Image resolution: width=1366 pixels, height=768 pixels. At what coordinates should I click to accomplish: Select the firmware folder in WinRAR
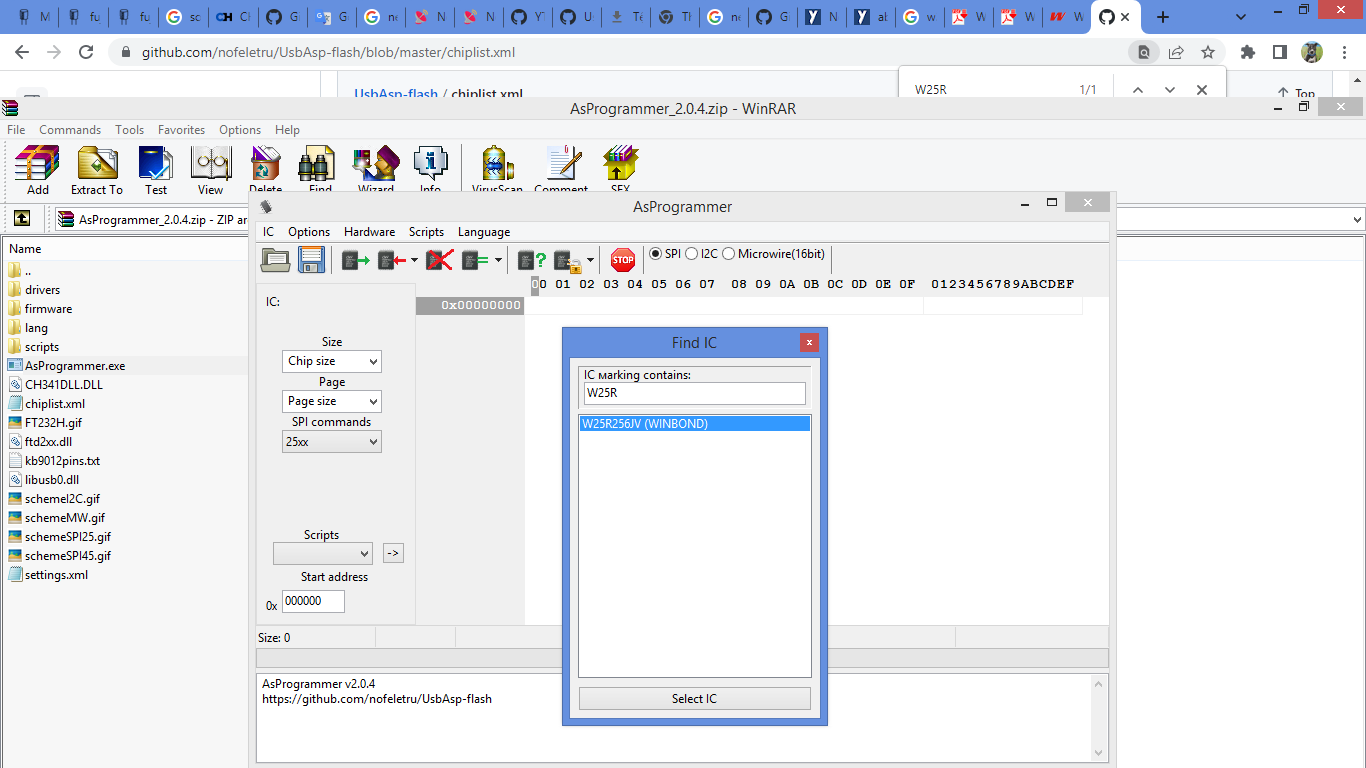tap(48, 309)
